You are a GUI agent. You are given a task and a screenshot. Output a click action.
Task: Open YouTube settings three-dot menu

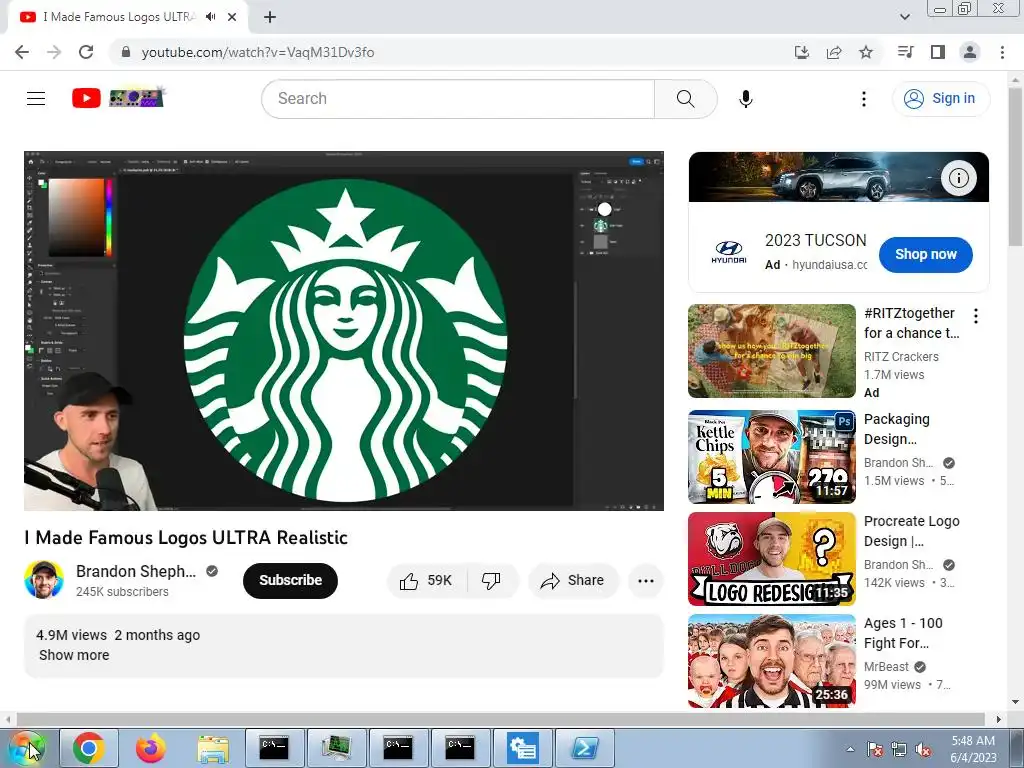pyautogui.click(x=863, y=99)
